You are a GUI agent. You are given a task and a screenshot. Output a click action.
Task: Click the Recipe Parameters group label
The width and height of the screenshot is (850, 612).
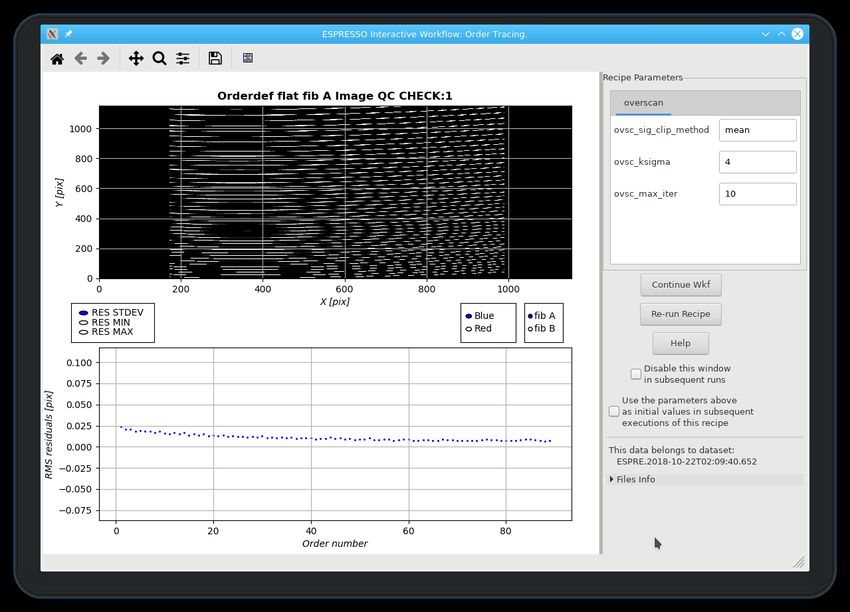pos(643,78)
